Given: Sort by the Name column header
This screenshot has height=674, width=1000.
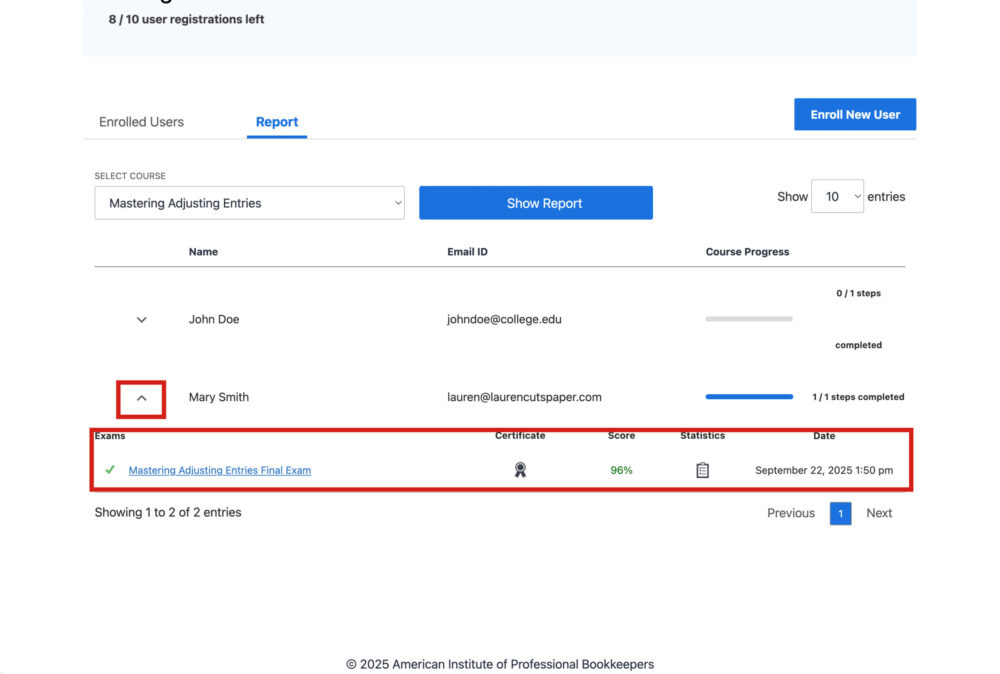Looking at the screenshot, I should pos(203,252).
